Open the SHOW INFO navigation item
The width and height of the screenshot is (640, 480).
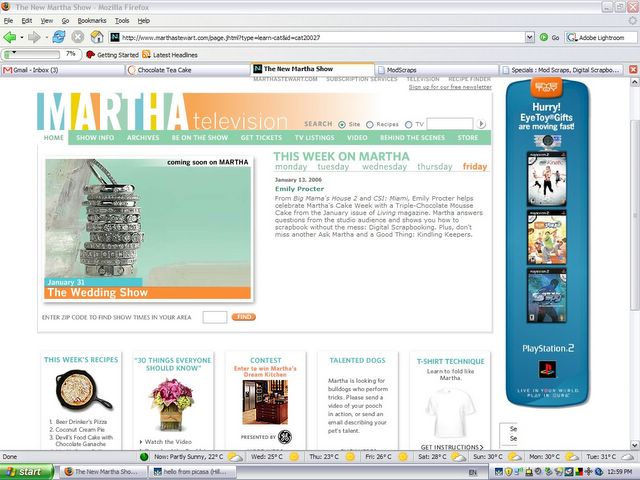point(95,138)
